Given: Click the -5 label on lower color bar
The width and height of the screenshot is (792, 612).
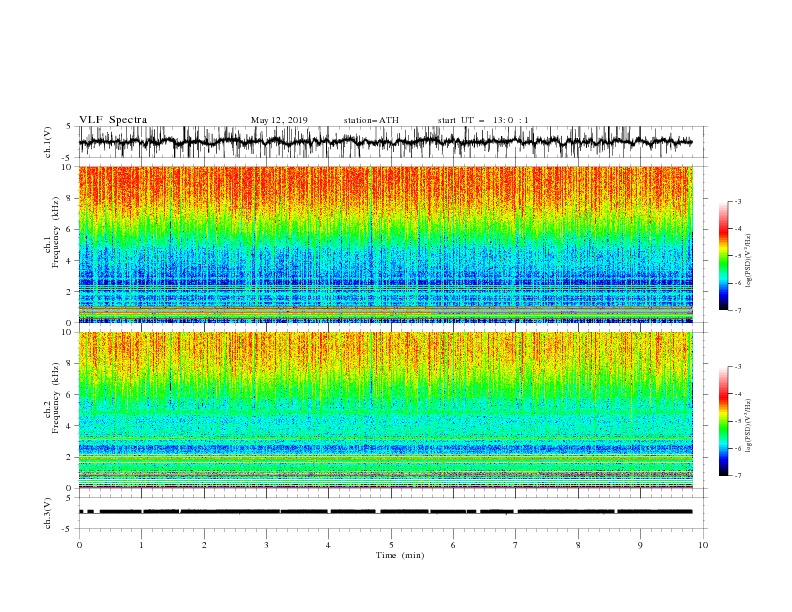Looking at the screenshot, I should [737, 421].
